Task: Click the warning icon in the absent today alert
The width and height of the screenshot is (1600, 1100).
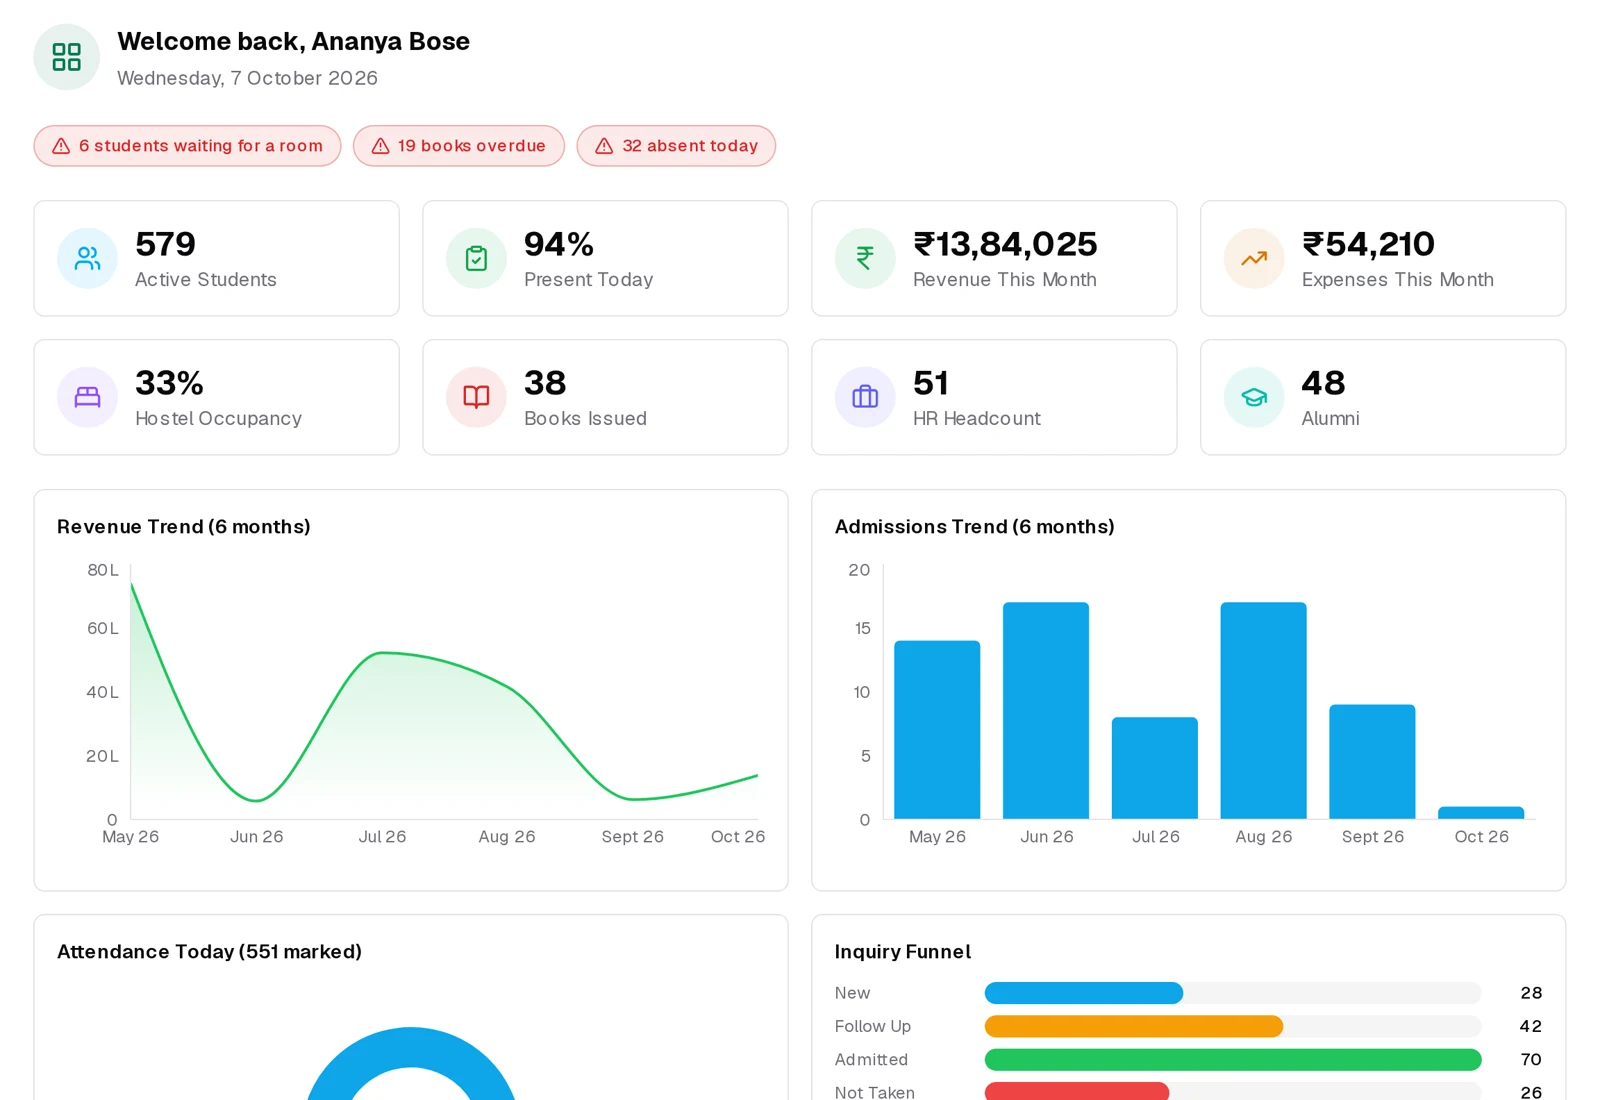Action: [604, 146]
